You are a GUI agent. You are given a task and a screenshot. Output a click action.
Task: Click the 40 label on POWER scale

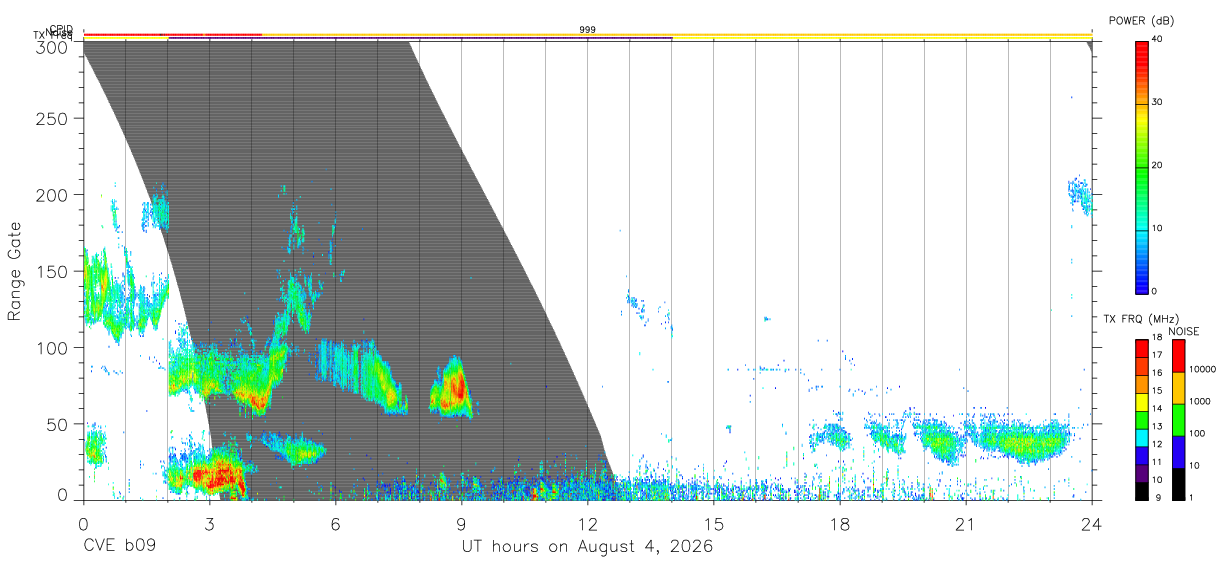coord(1158,39)
